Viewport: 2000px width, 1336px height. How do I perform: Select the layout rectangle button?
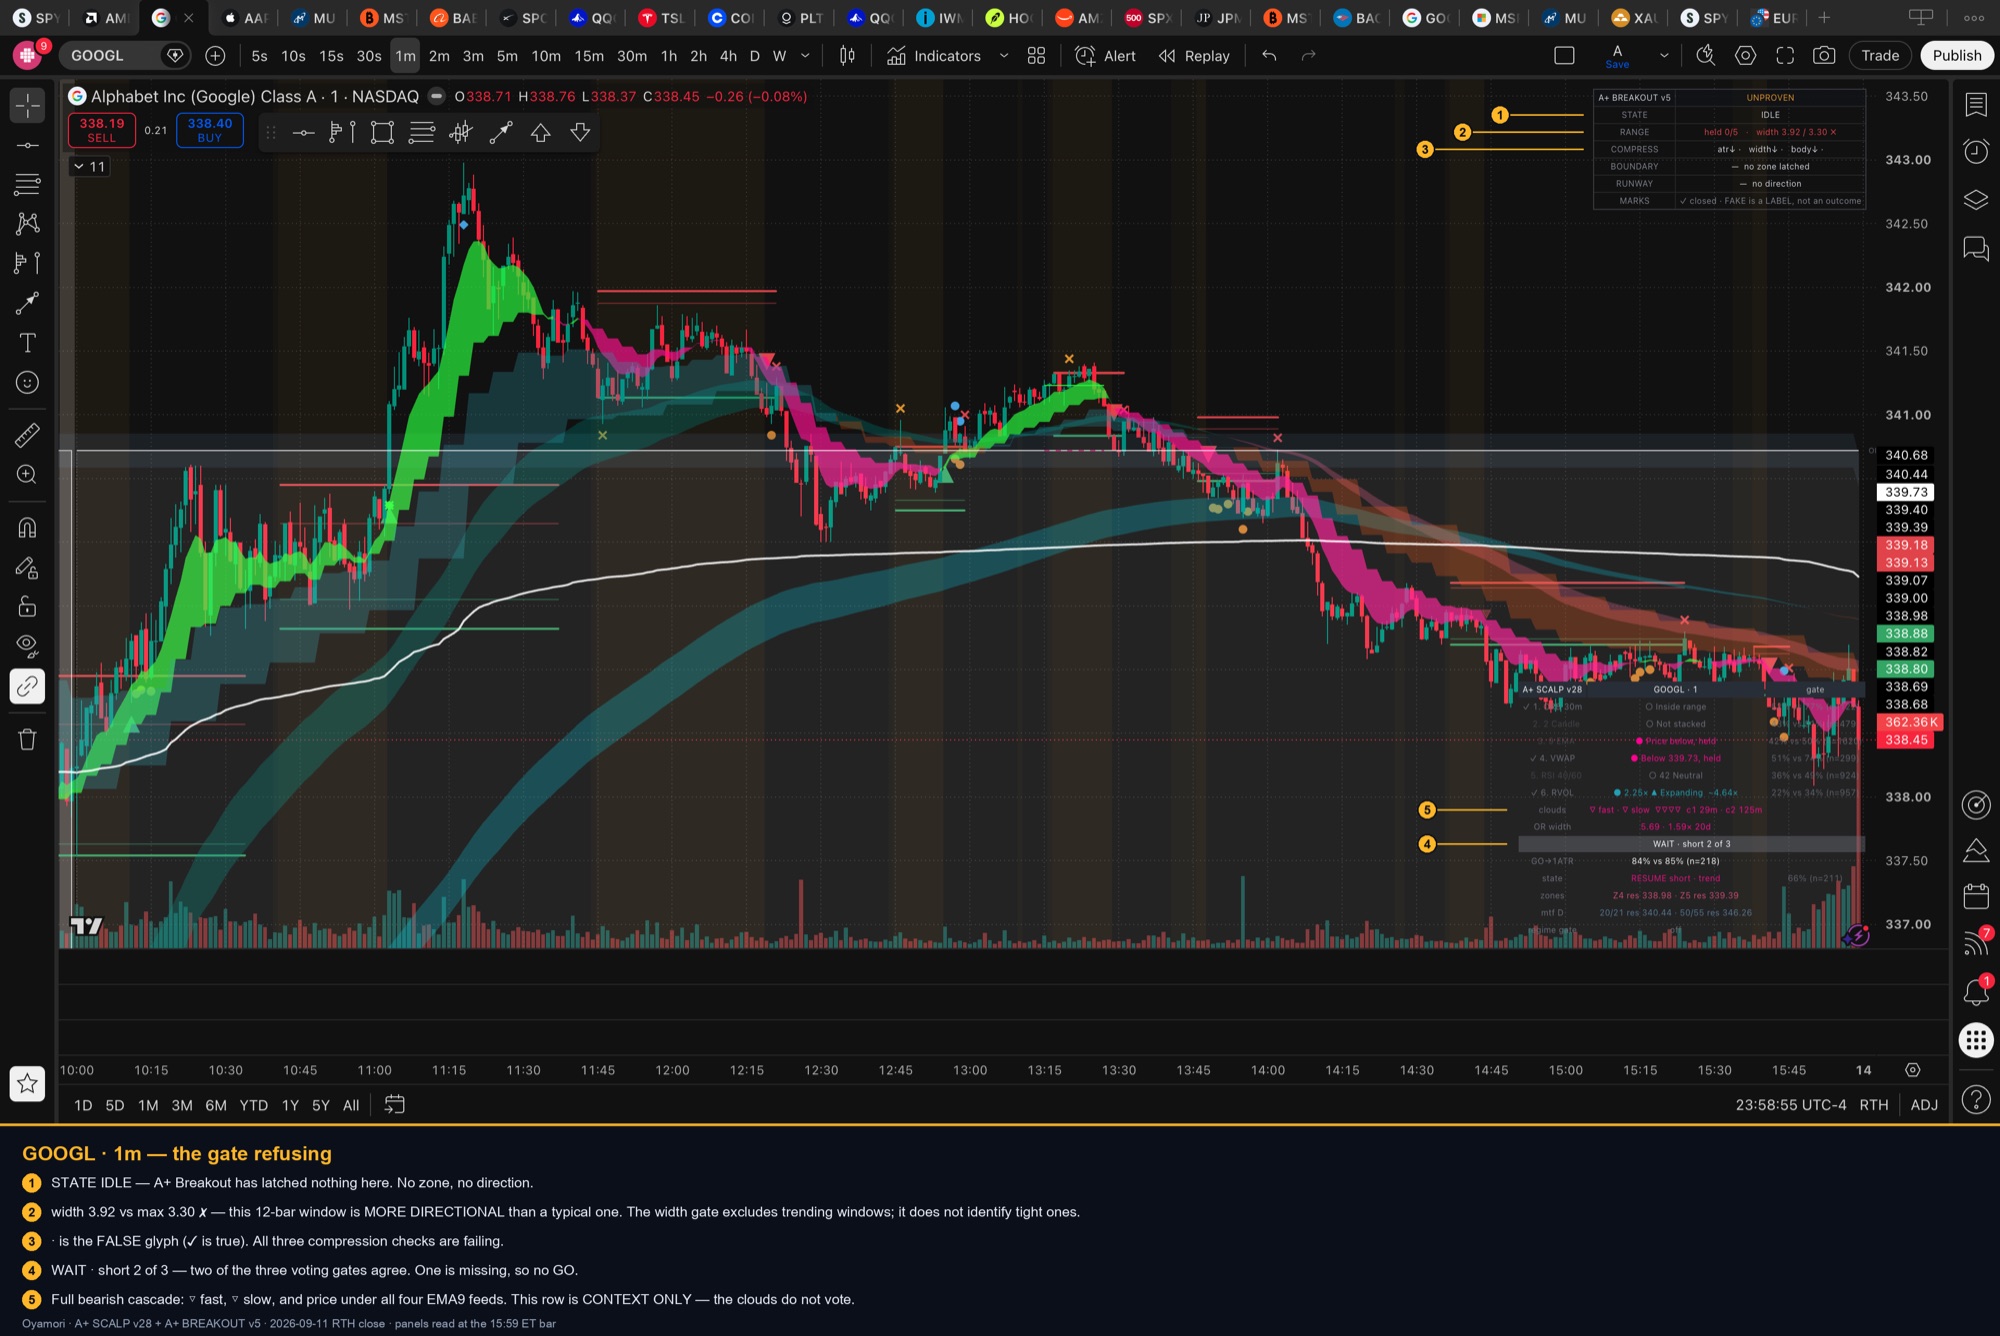tap(1564, 56)
